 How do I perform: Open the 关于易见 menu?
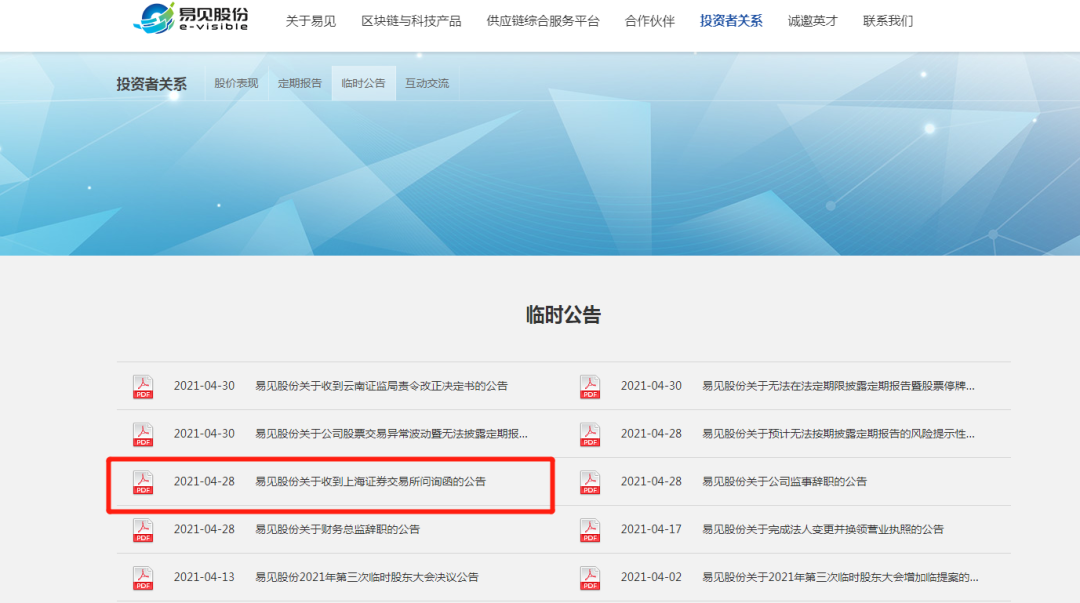pos(311,21)
